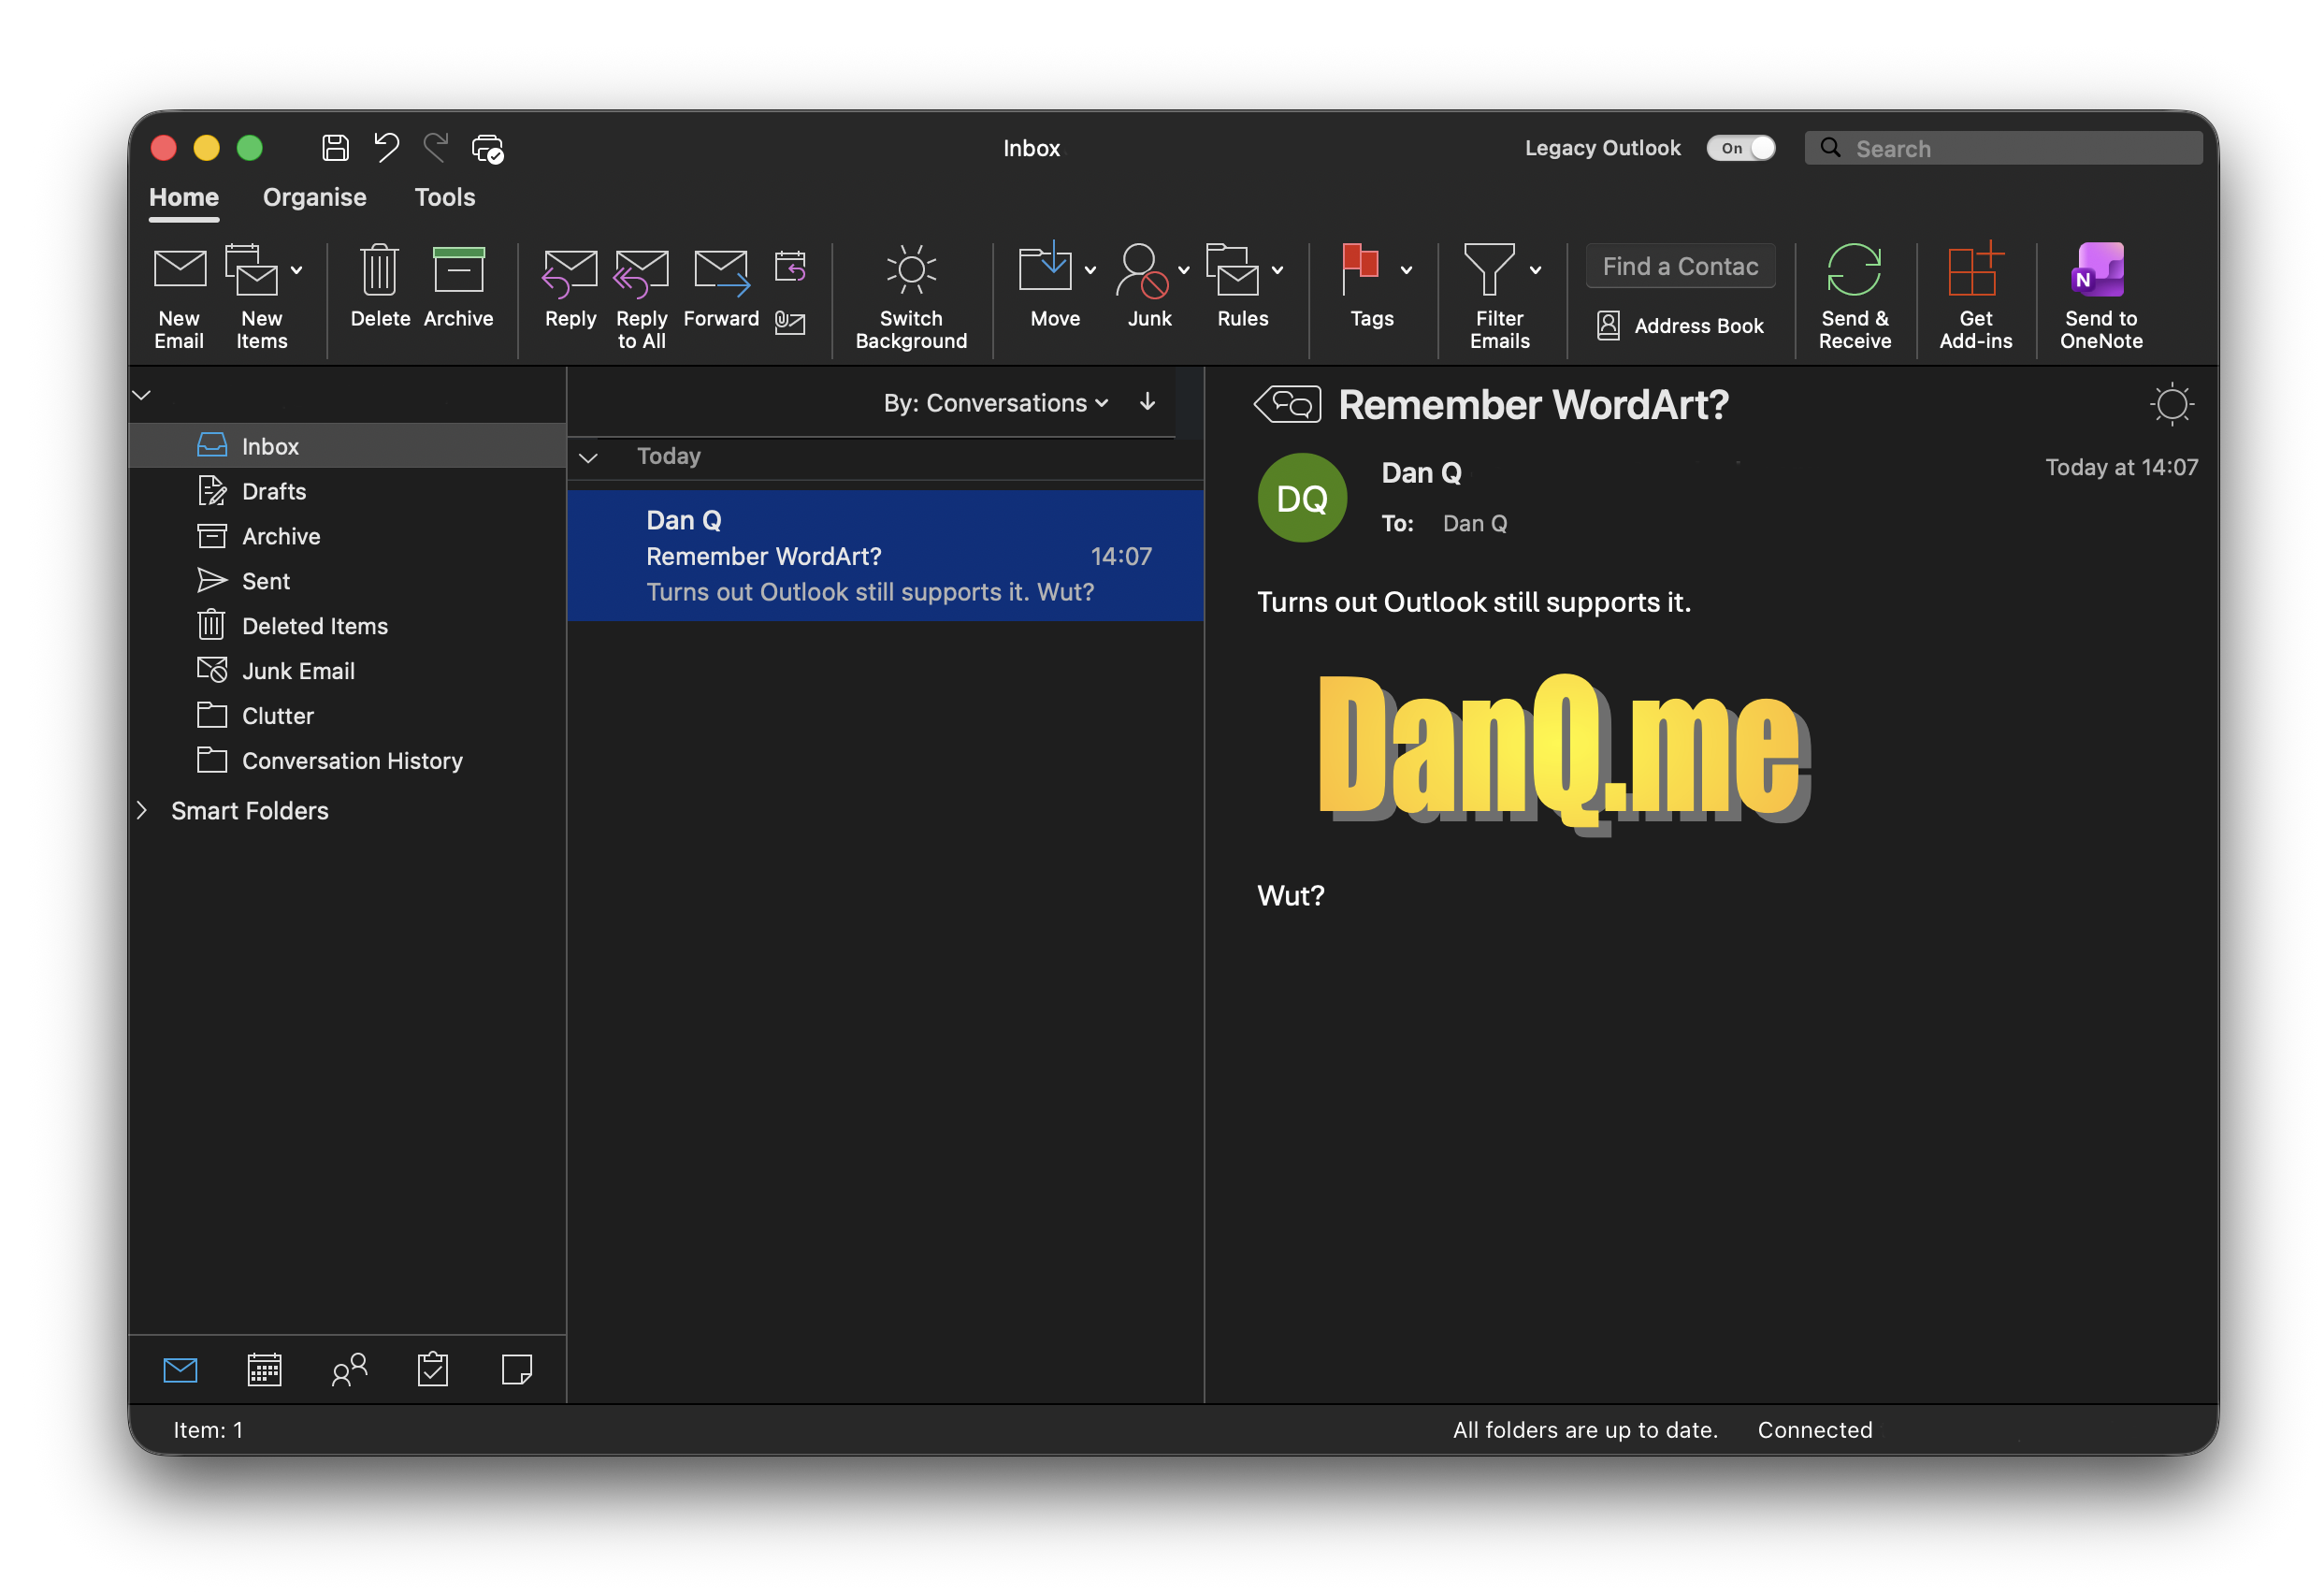Open the Junk dropdown arrow
2324x1594 pixels.
(1184, 270)
